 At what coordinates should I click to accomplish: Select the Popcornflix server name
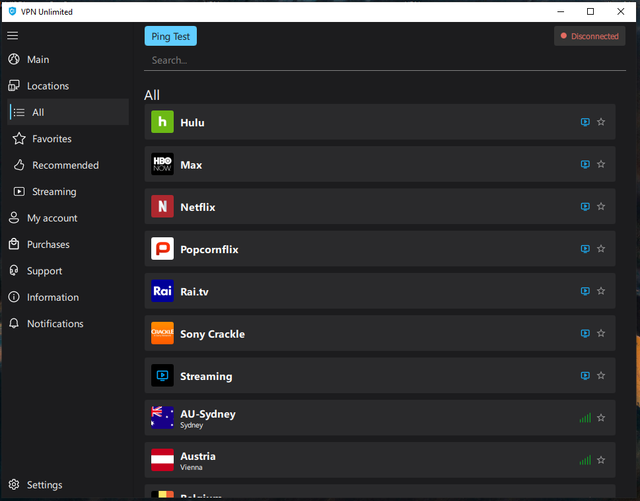209,249
